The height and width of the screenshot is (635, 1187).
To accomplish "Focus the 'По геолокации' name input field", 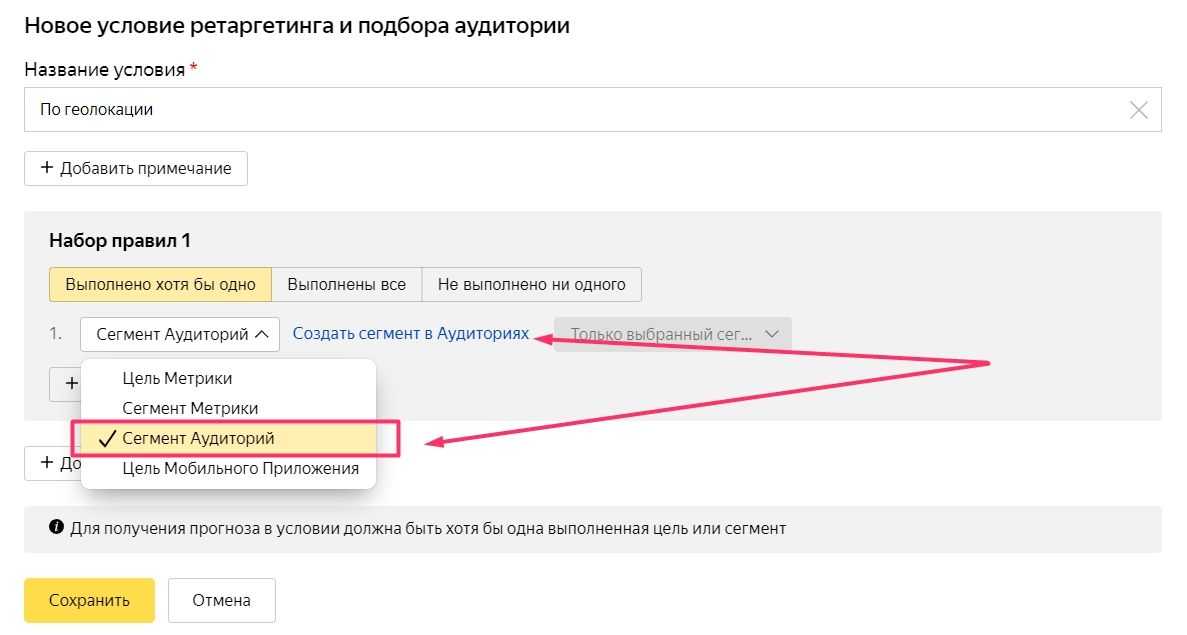I will (x=570, y=110).
